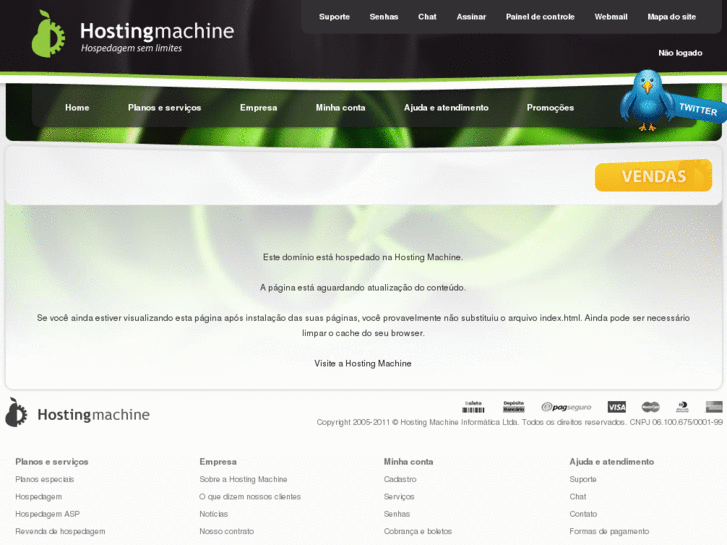This screenshot has height=545, width=727.
Task: Open footer Serviços link
Action: pos(399,497)
